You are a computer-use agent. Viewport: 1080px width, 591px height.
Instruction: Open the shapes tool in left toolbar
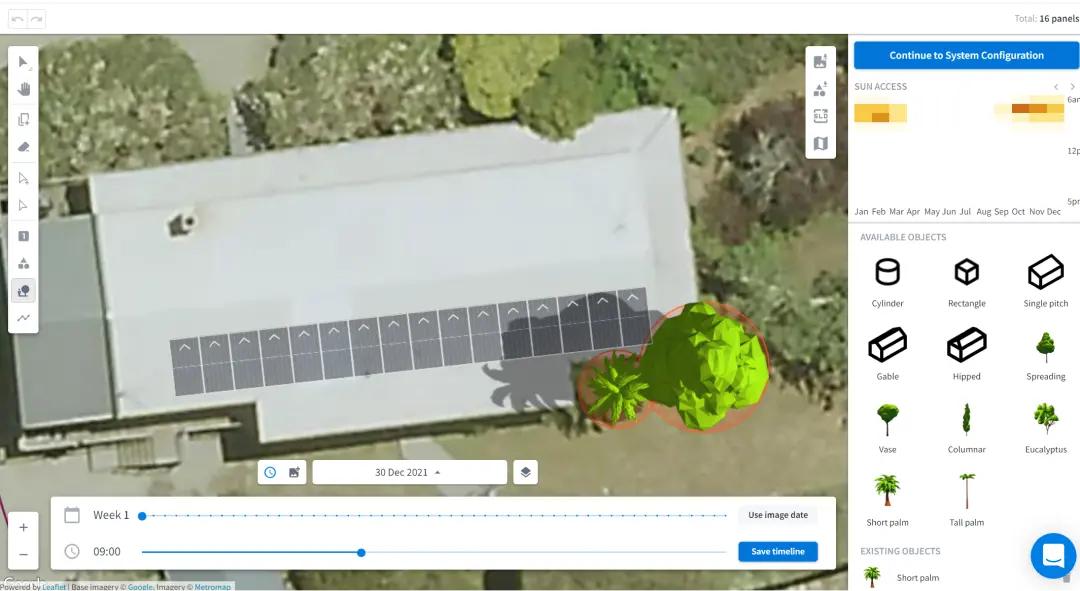click(23, 264)
